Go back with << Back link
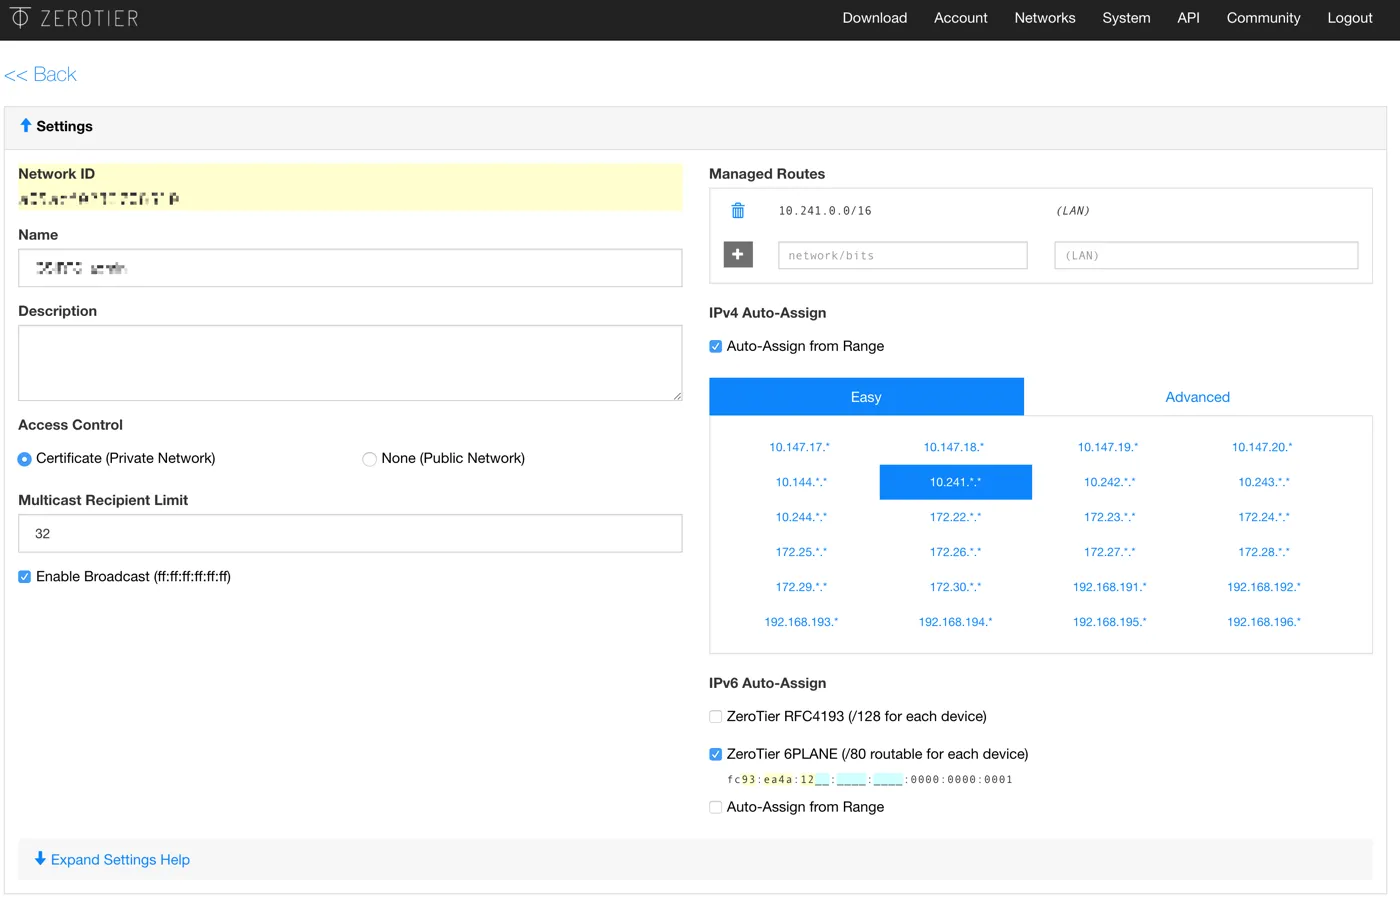 [40, 74]
